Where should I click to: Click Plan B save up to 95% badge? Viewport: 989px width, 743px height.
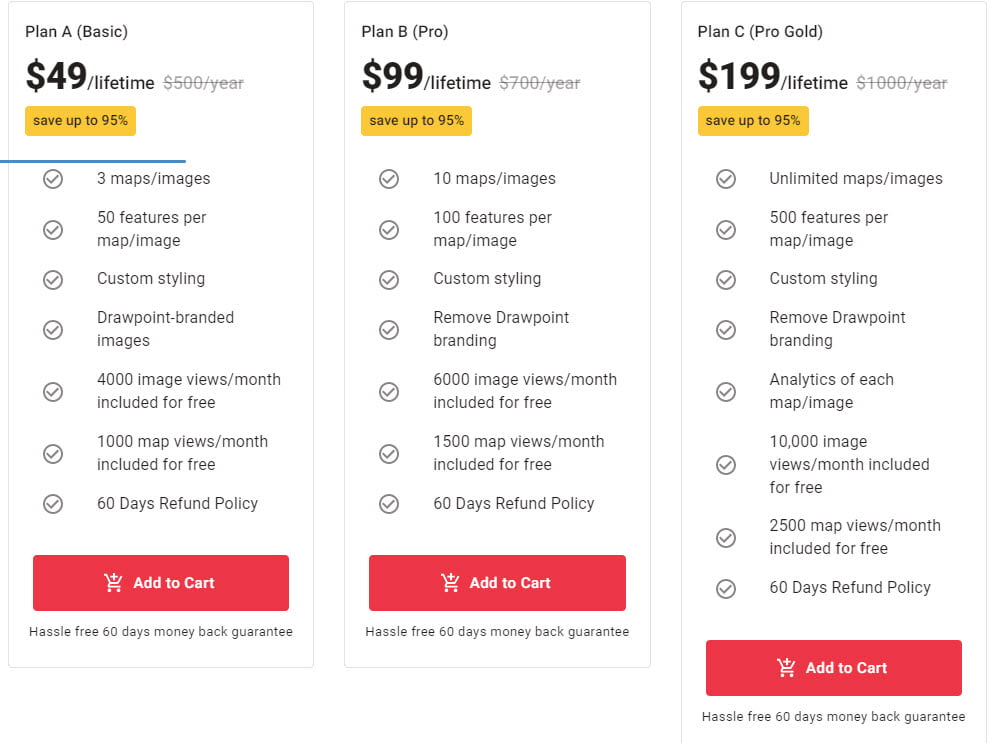coord(416,121)
